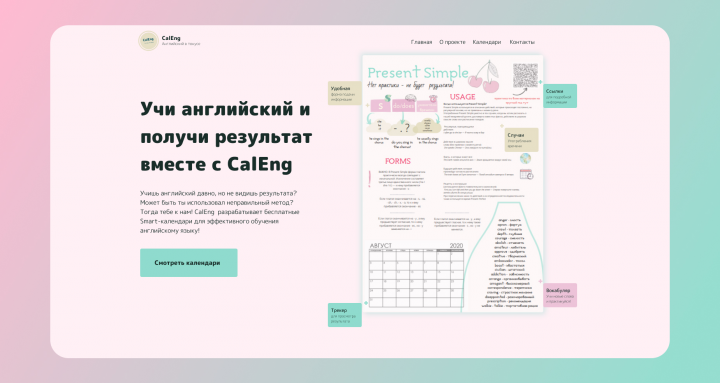Open the Контакты menu item
This screenshot has width=720, height=383.
pyautogui.click(x=522, y=42)
